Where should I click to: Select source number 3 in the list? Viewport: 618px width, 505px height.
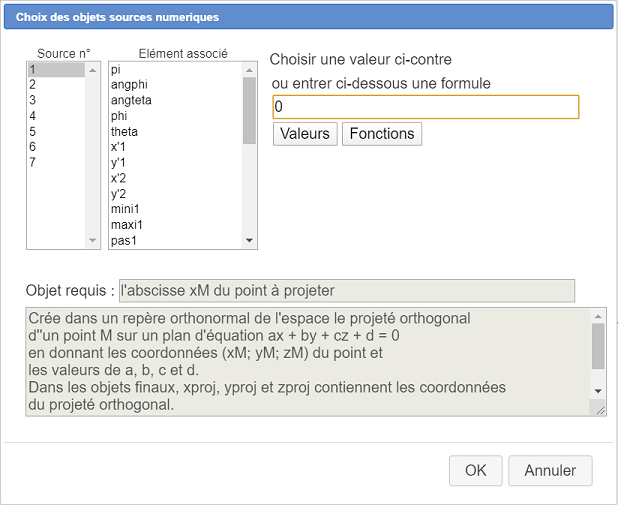coord(56,100)
